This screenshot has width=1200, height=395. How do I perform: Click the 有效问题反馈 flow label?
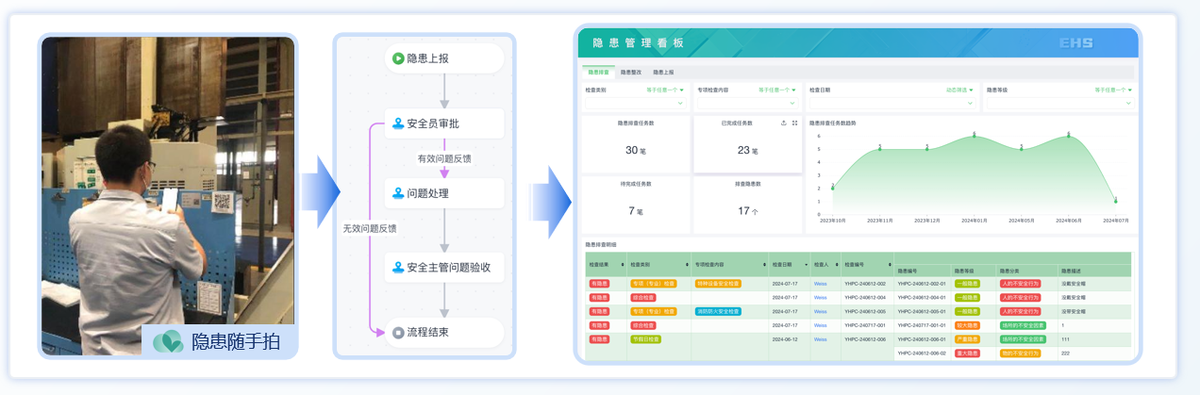click(444, 159)
